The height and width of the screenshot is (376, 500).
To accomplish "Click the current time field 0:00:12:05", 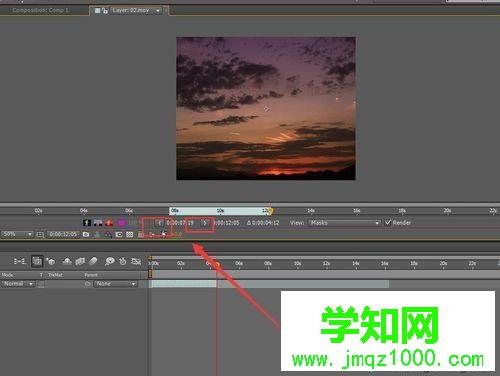I will click(63, 234).
